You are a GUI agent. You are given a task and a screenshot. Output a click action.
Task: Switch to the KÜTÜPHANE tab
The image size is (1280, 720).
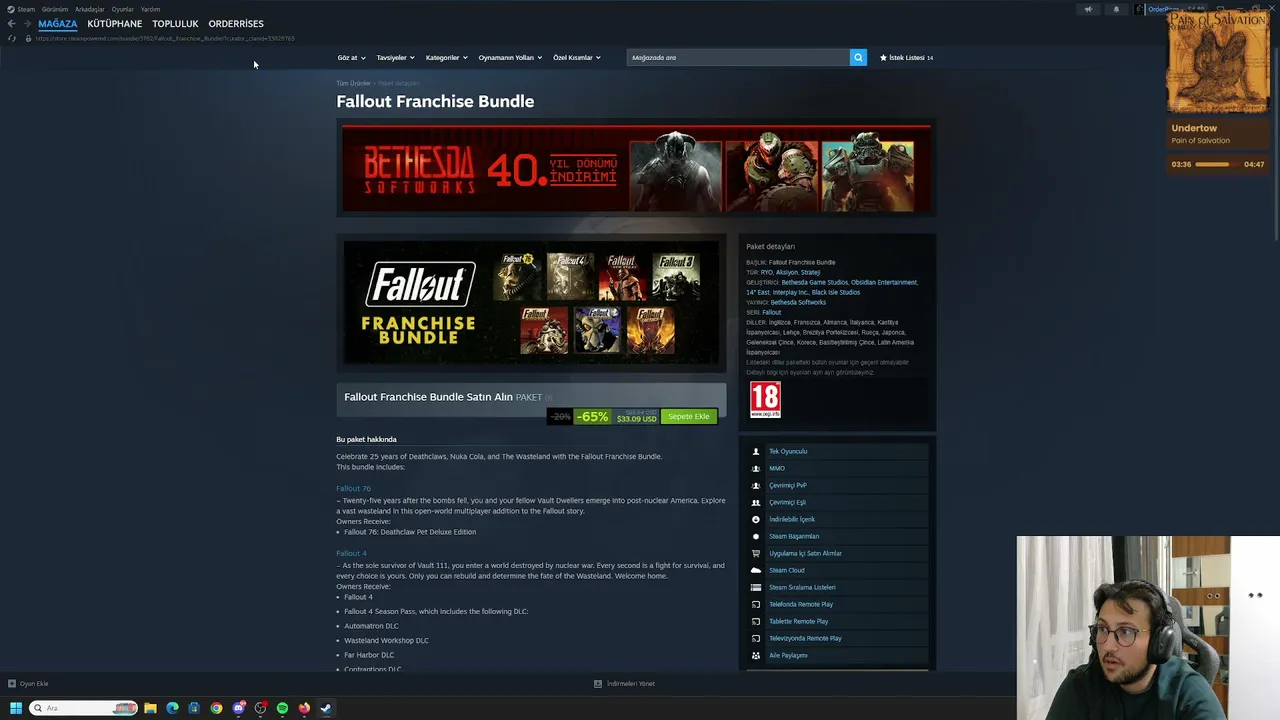115,24
